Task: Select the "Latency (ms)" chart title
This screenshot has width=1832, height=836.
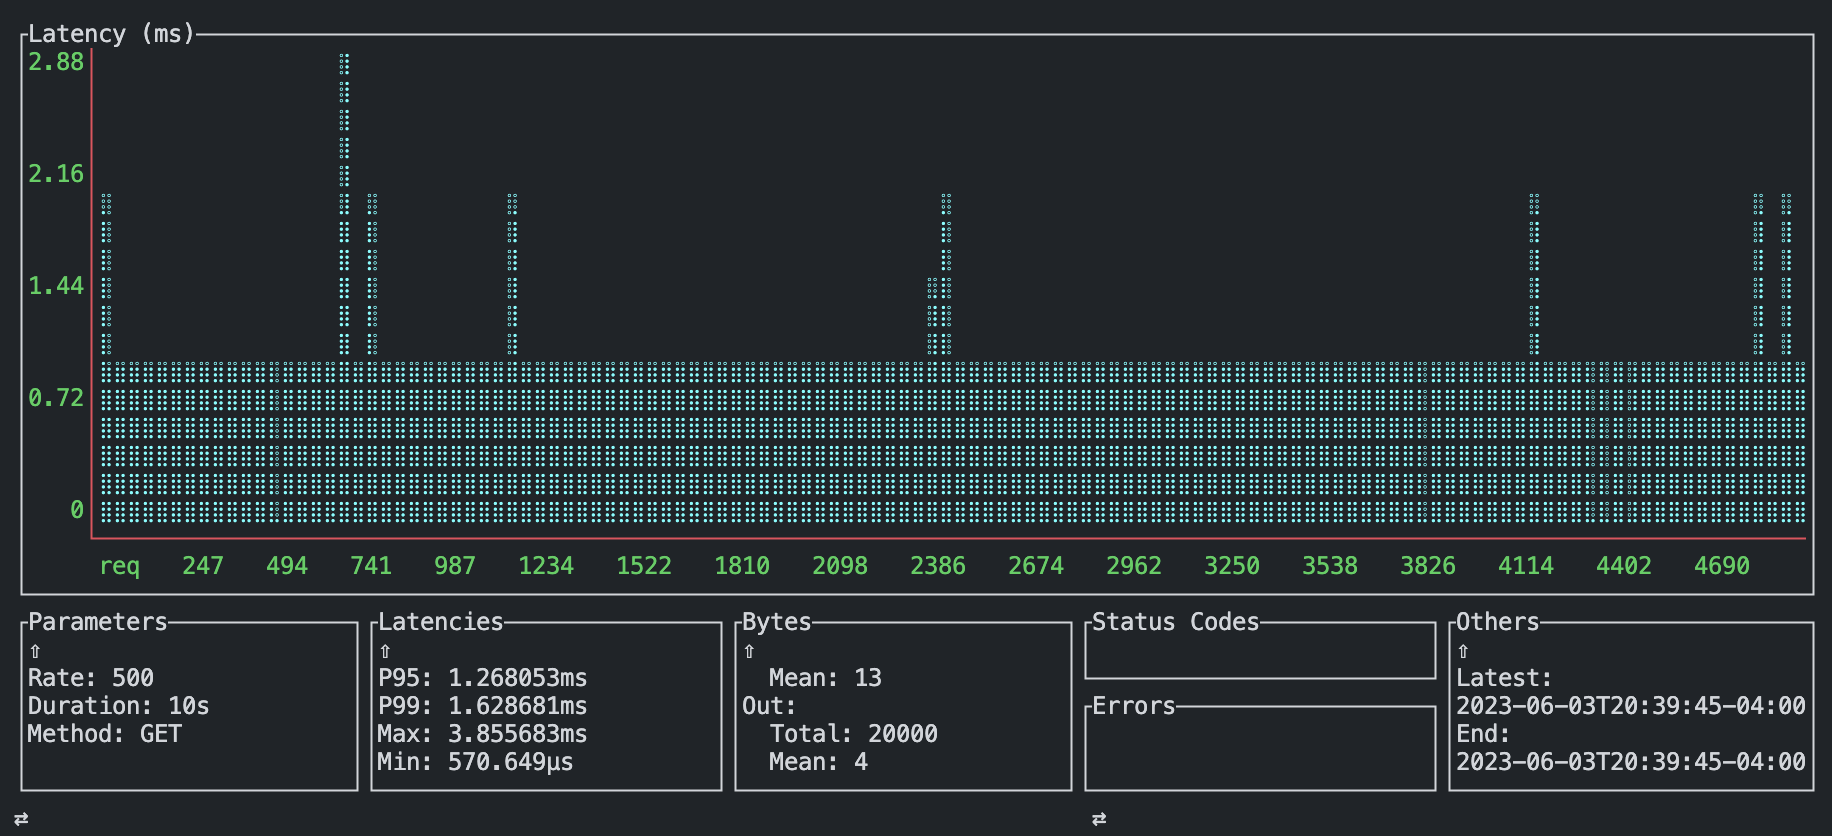Action: coord(111,34)
